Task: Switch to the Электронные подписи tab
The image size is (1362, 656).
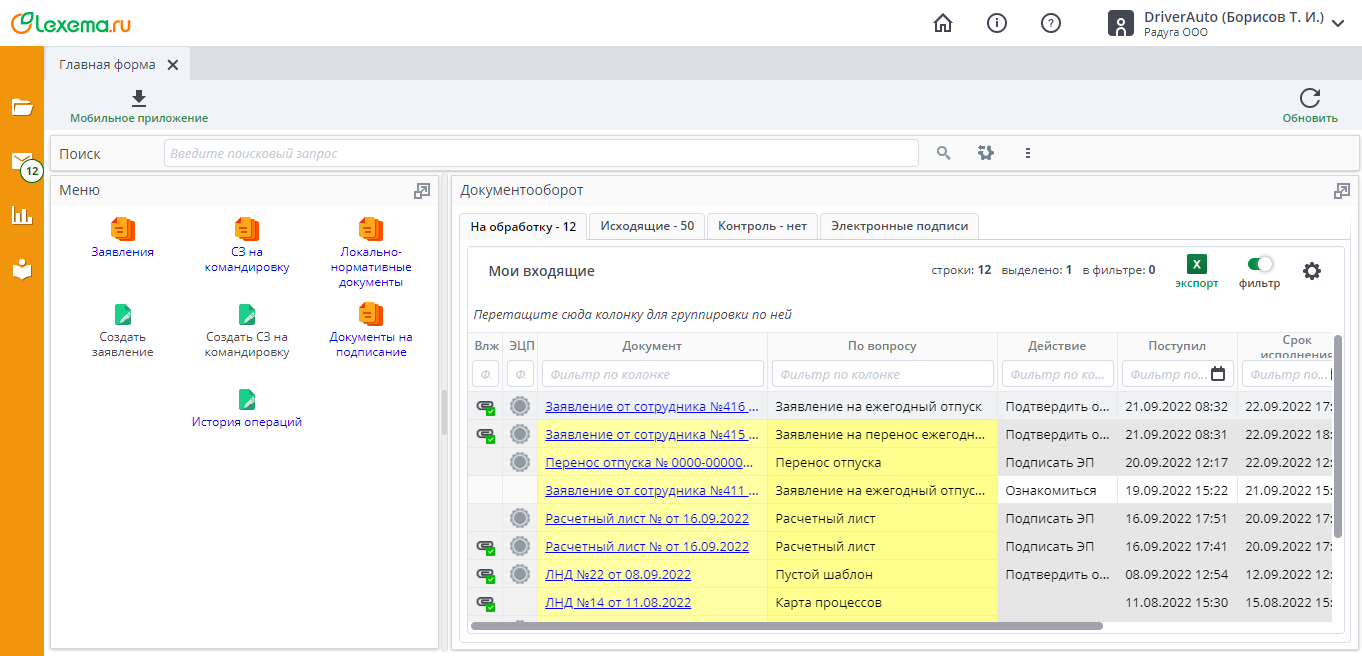Action: pos(899,226)
